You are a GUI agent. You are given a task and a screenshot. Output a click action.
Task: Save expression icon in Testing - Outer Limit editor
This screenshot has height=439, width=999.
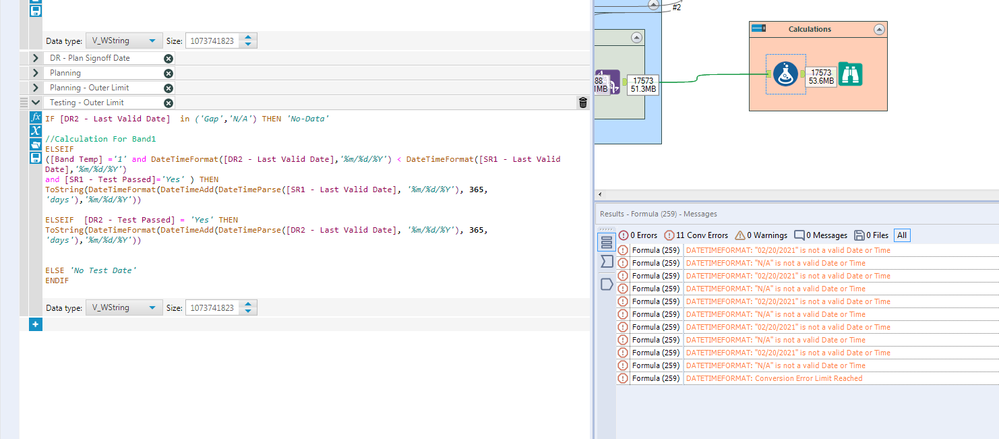[36, 157]
